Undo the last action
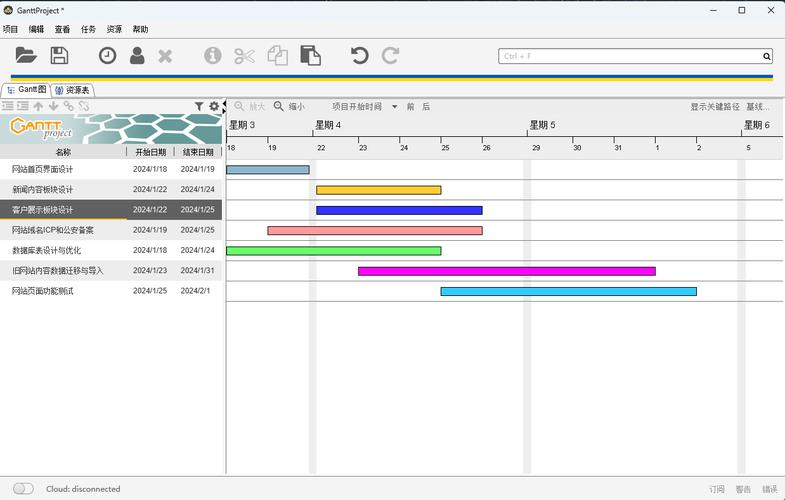 tap(359, 56)
